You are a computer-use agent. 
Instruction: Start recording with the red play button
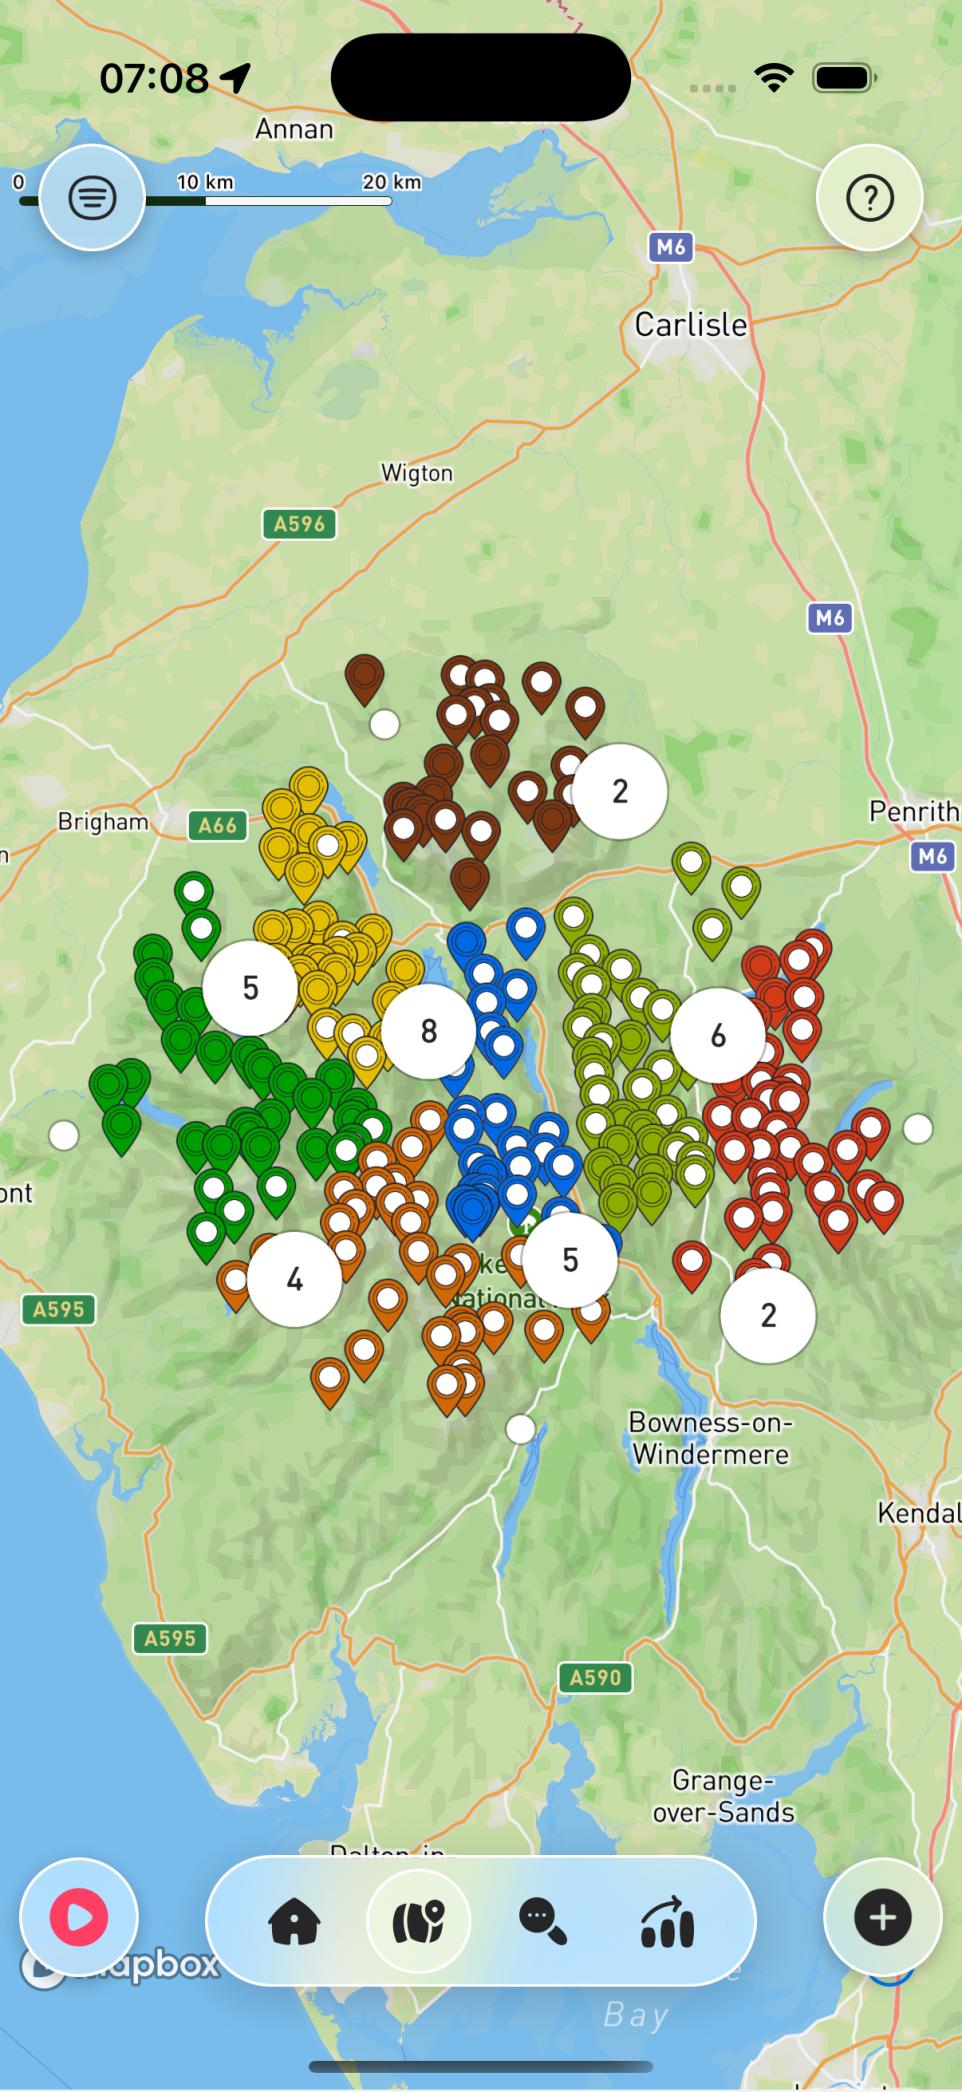pyautogui.click(x=79, y=1917)
